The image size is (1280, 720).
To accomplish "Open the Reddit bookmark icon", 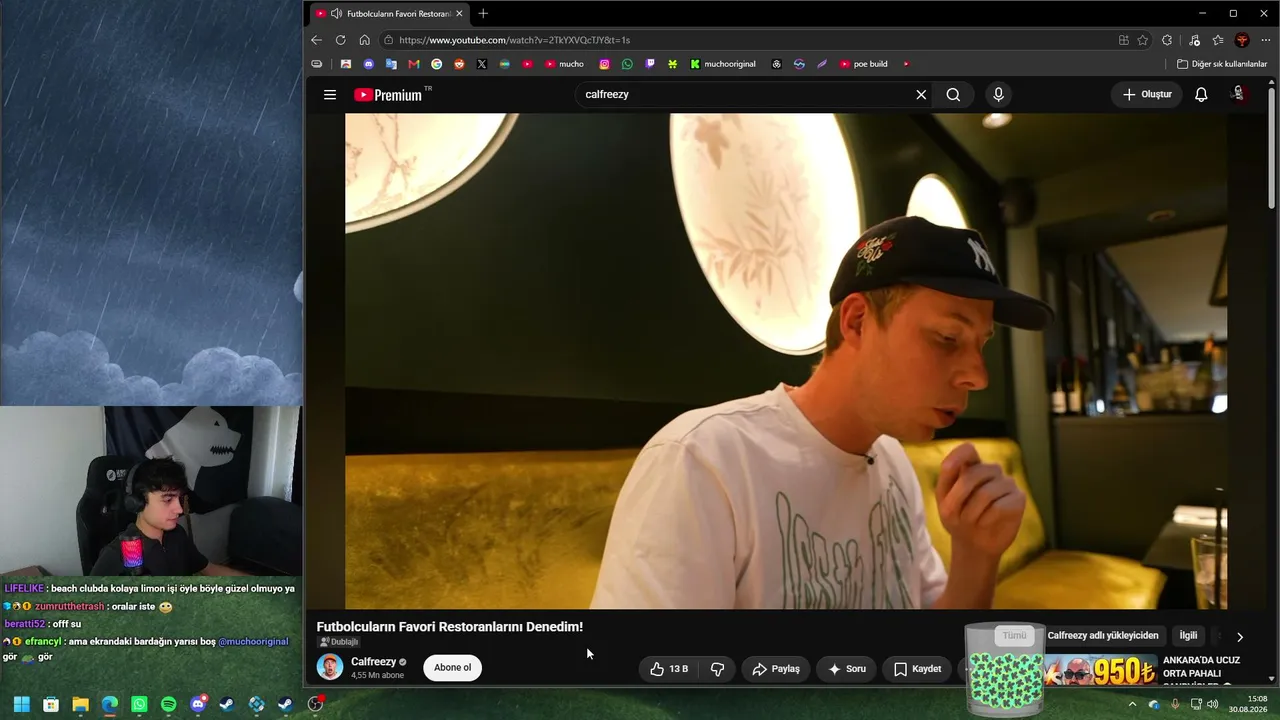I will tap(459, 64).
